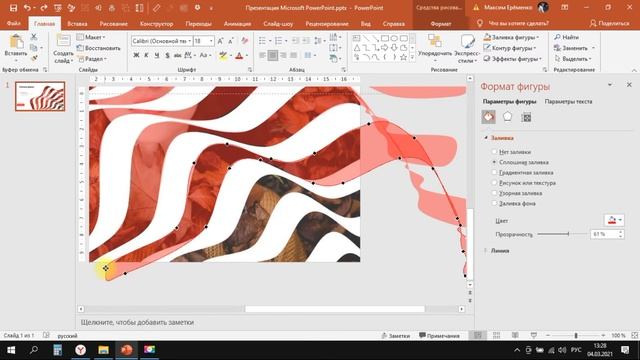Click the notes area to add notes
The image size is (640, 360).
[x=275, y=322]
